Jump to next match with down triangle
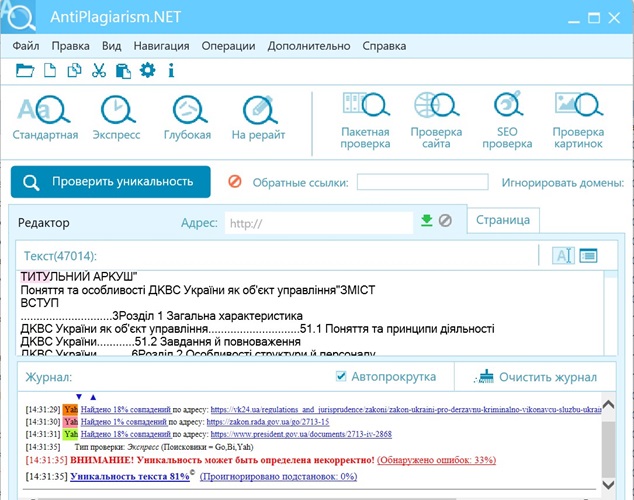 click(x=79, y=397)
